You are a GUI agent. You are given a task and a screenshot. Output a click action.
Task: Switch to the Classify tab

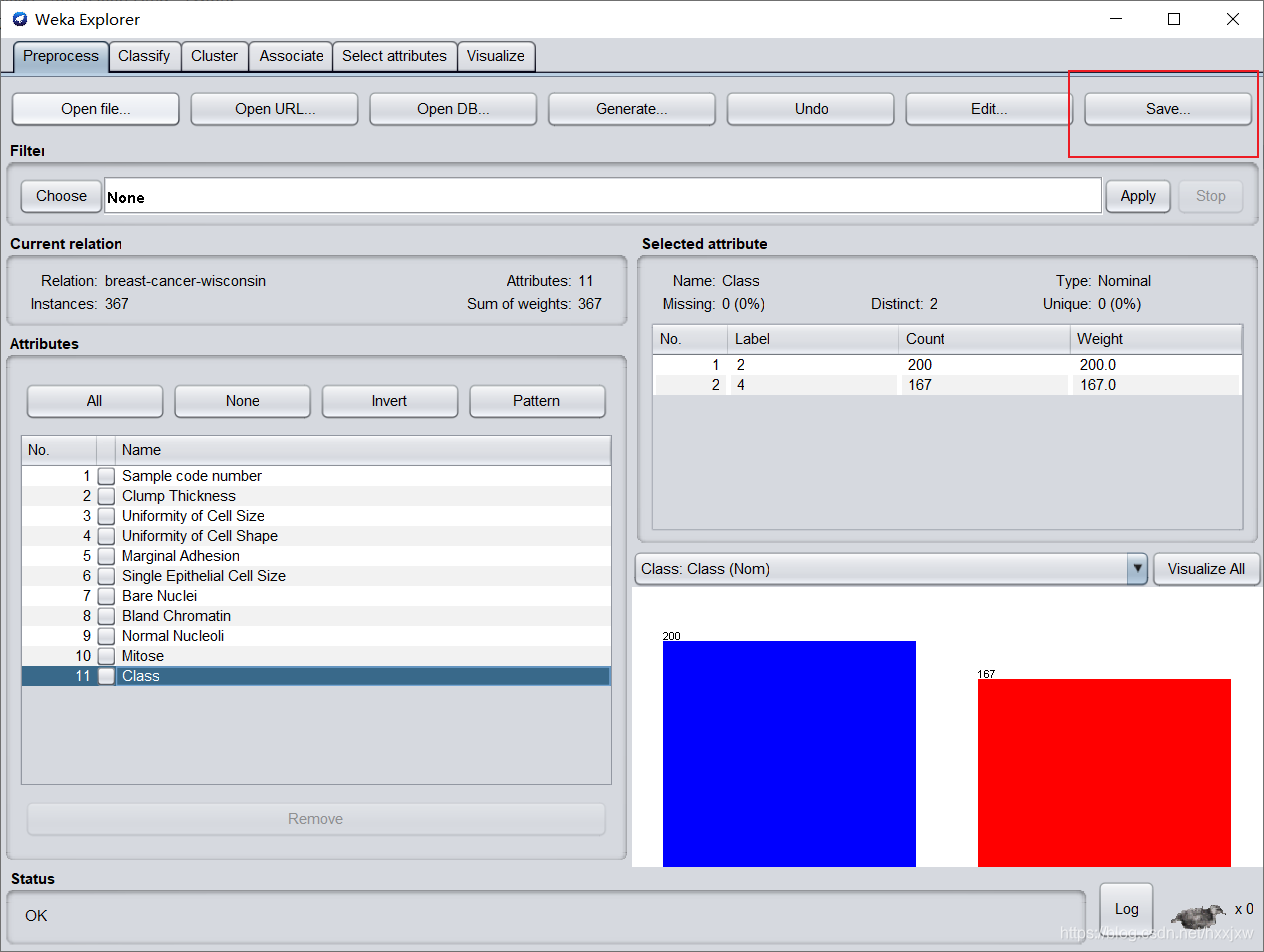(144, 56)
